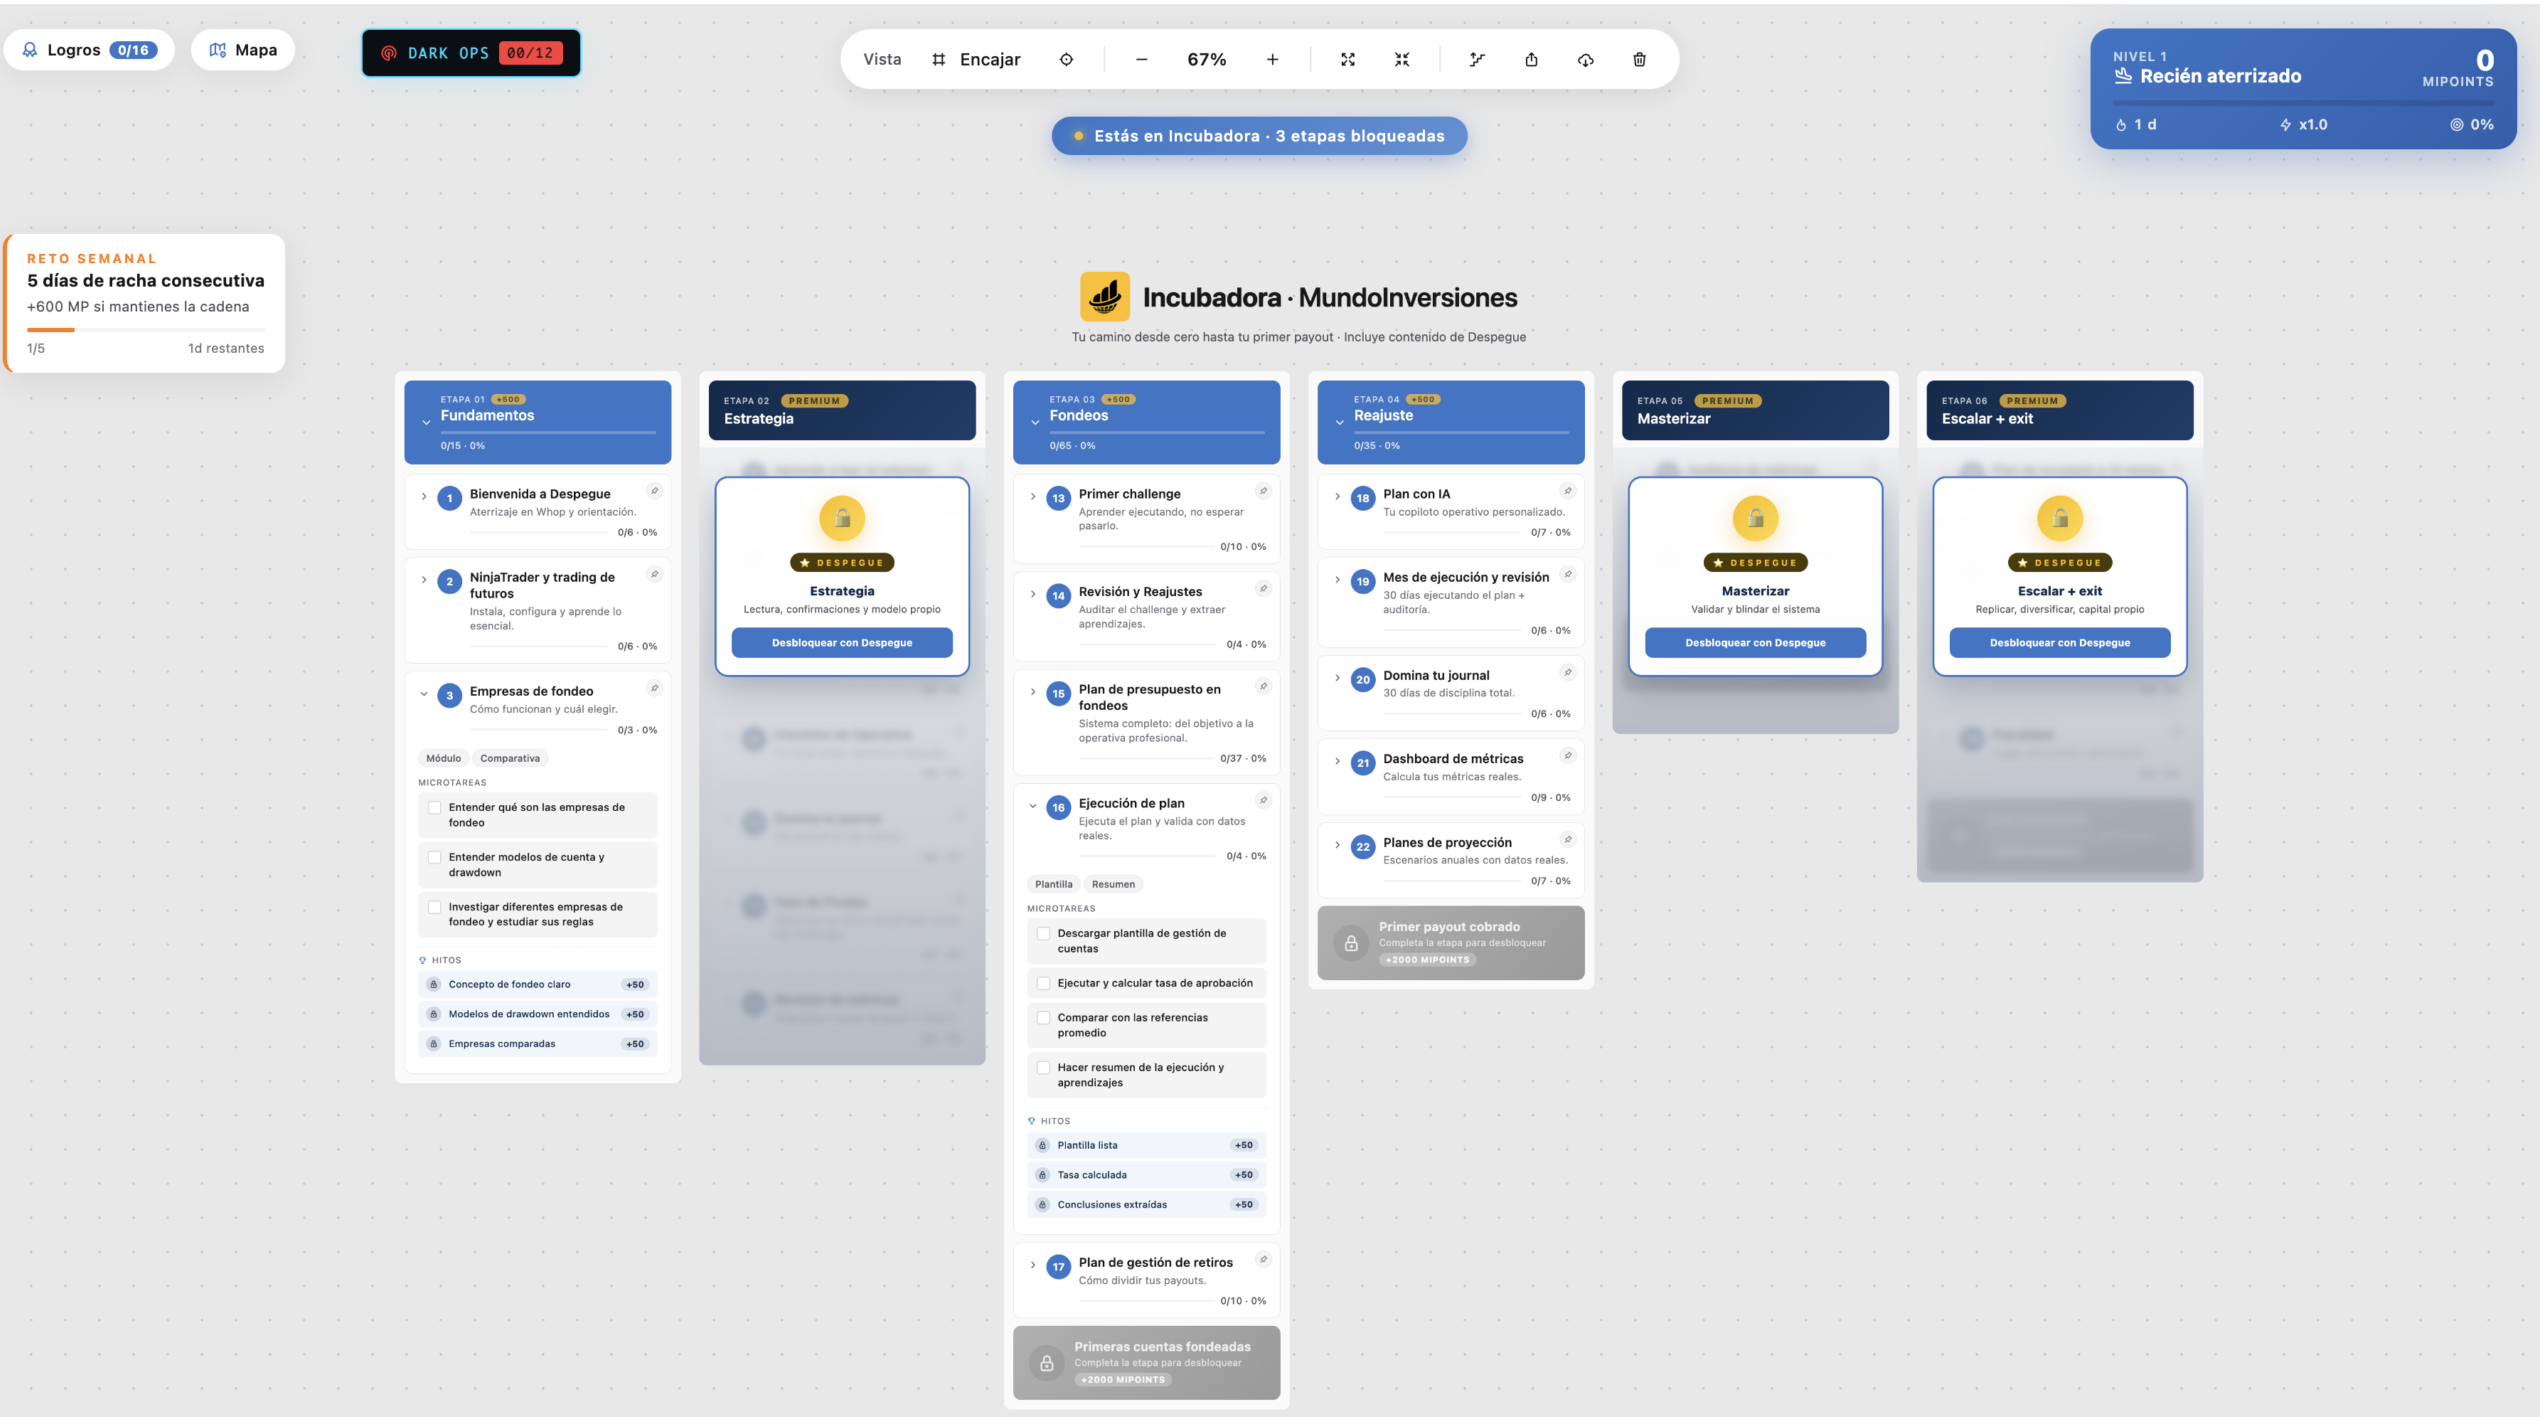This screenshot has height=1417, width=2540.
Task: Pin the Plan con IA module
Action: (1568, 491)
